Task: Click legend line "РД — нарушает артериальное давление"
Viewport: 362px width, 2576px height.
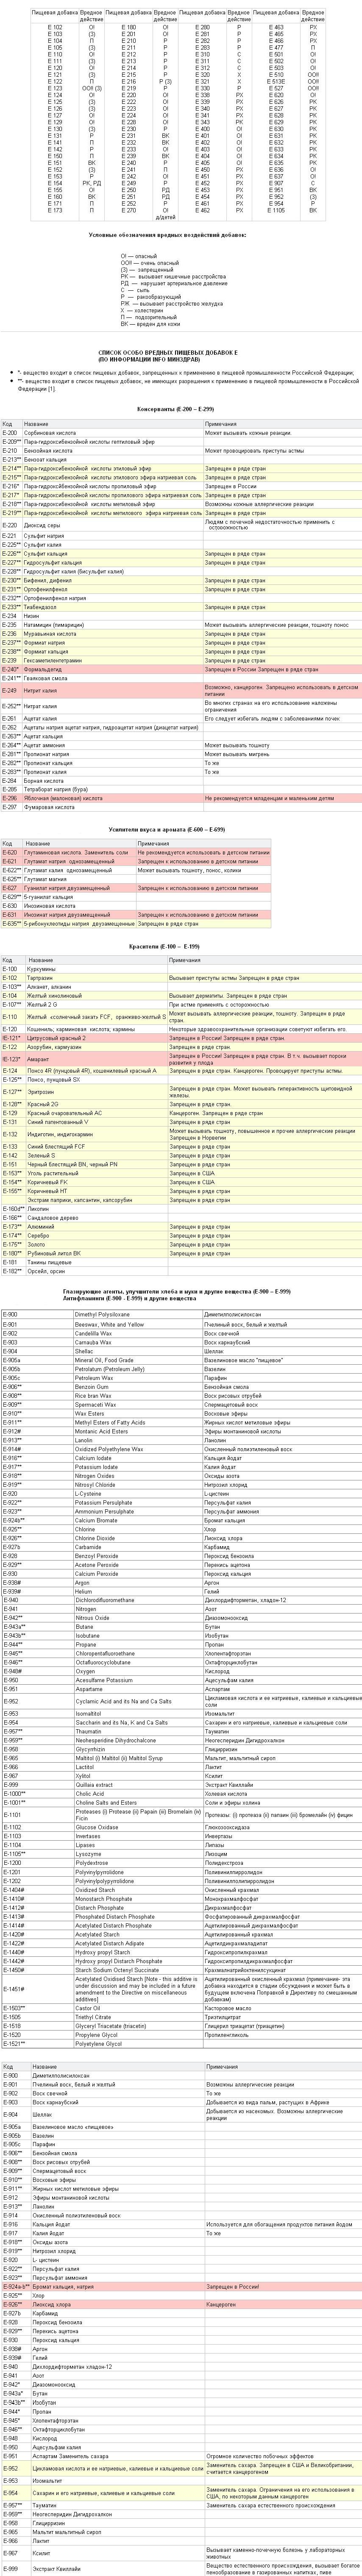Action: click(x=174, y=283)
